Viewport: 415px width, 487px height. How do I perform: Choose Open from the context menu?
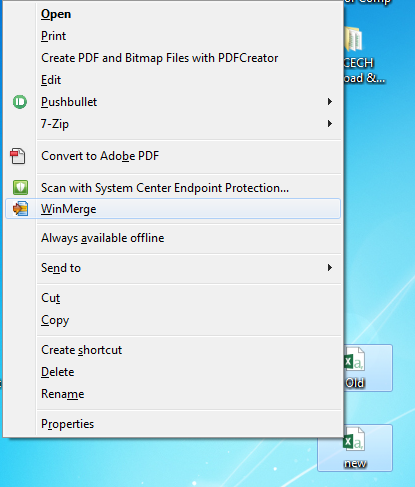(x=56, y=14)
